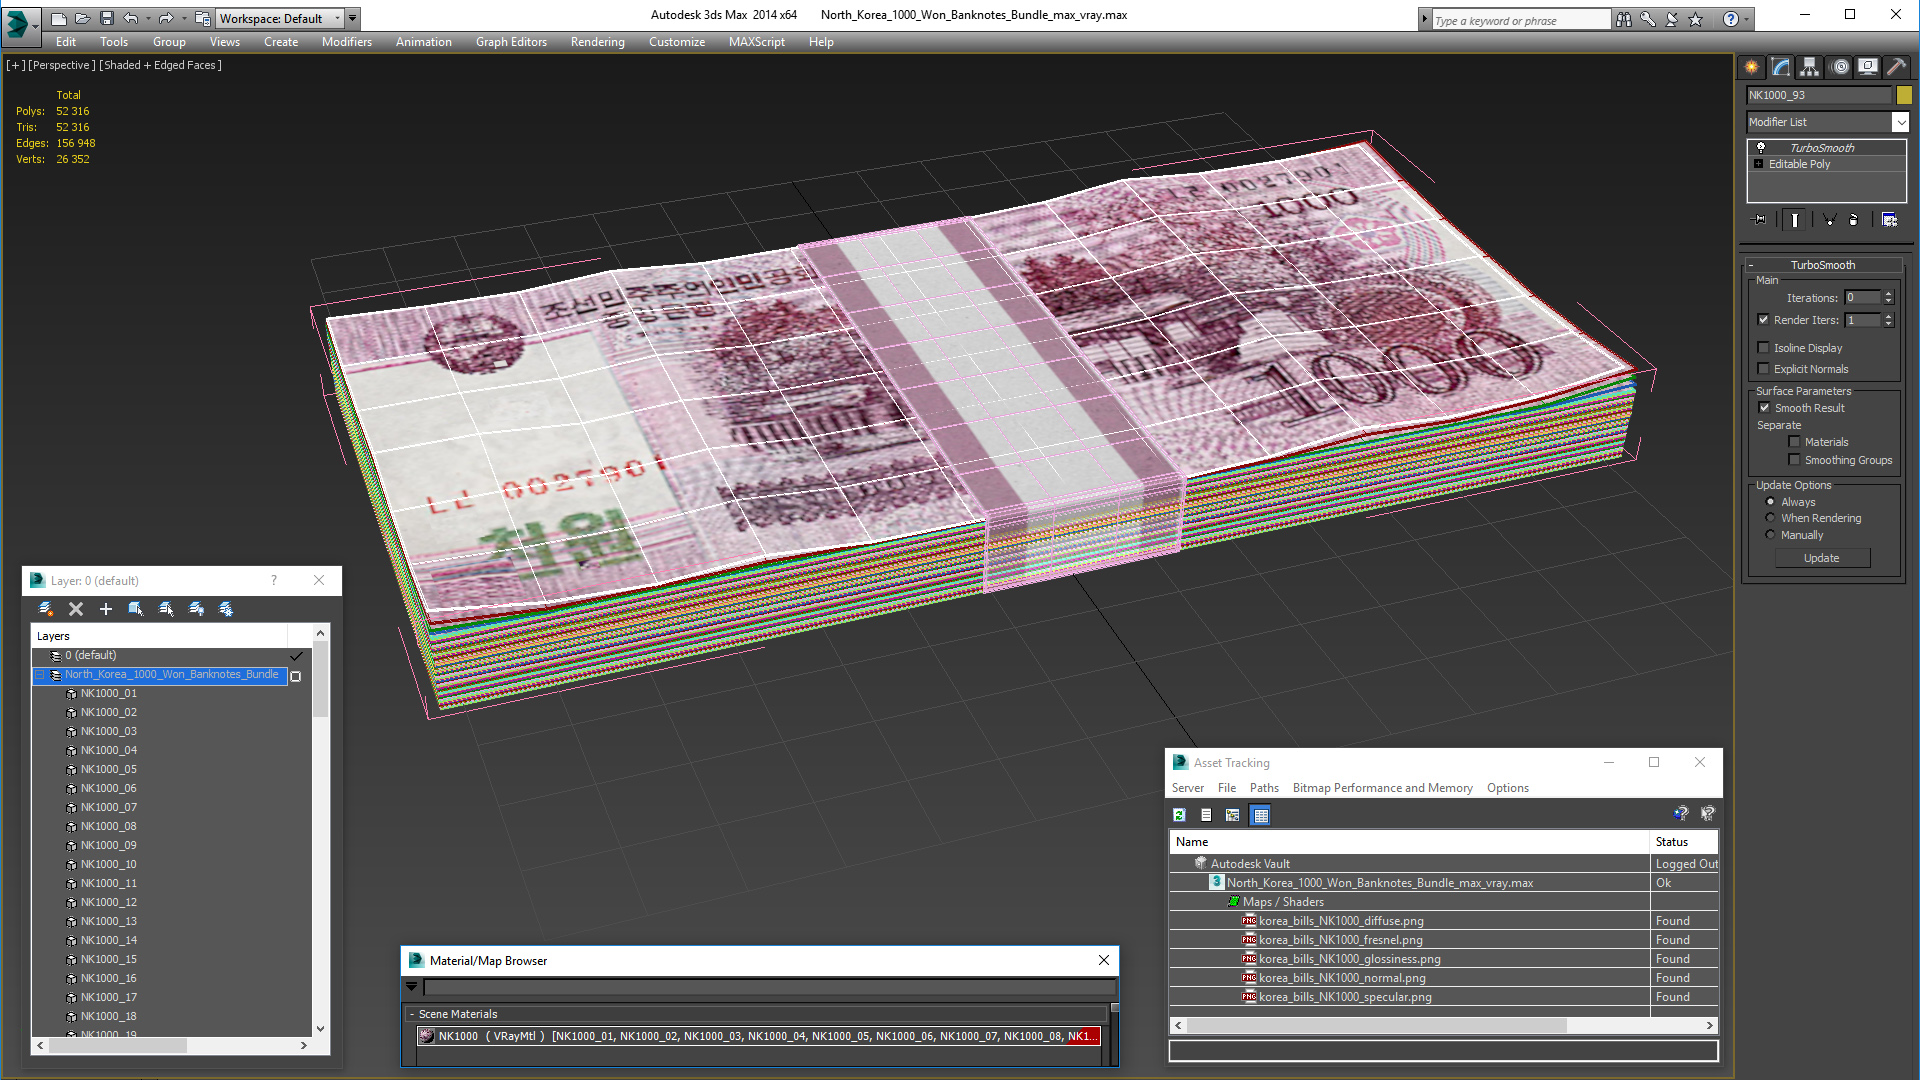Select When Rendering update option
Viewport: 1920px width, 1080px height.
click(1770, 518)
